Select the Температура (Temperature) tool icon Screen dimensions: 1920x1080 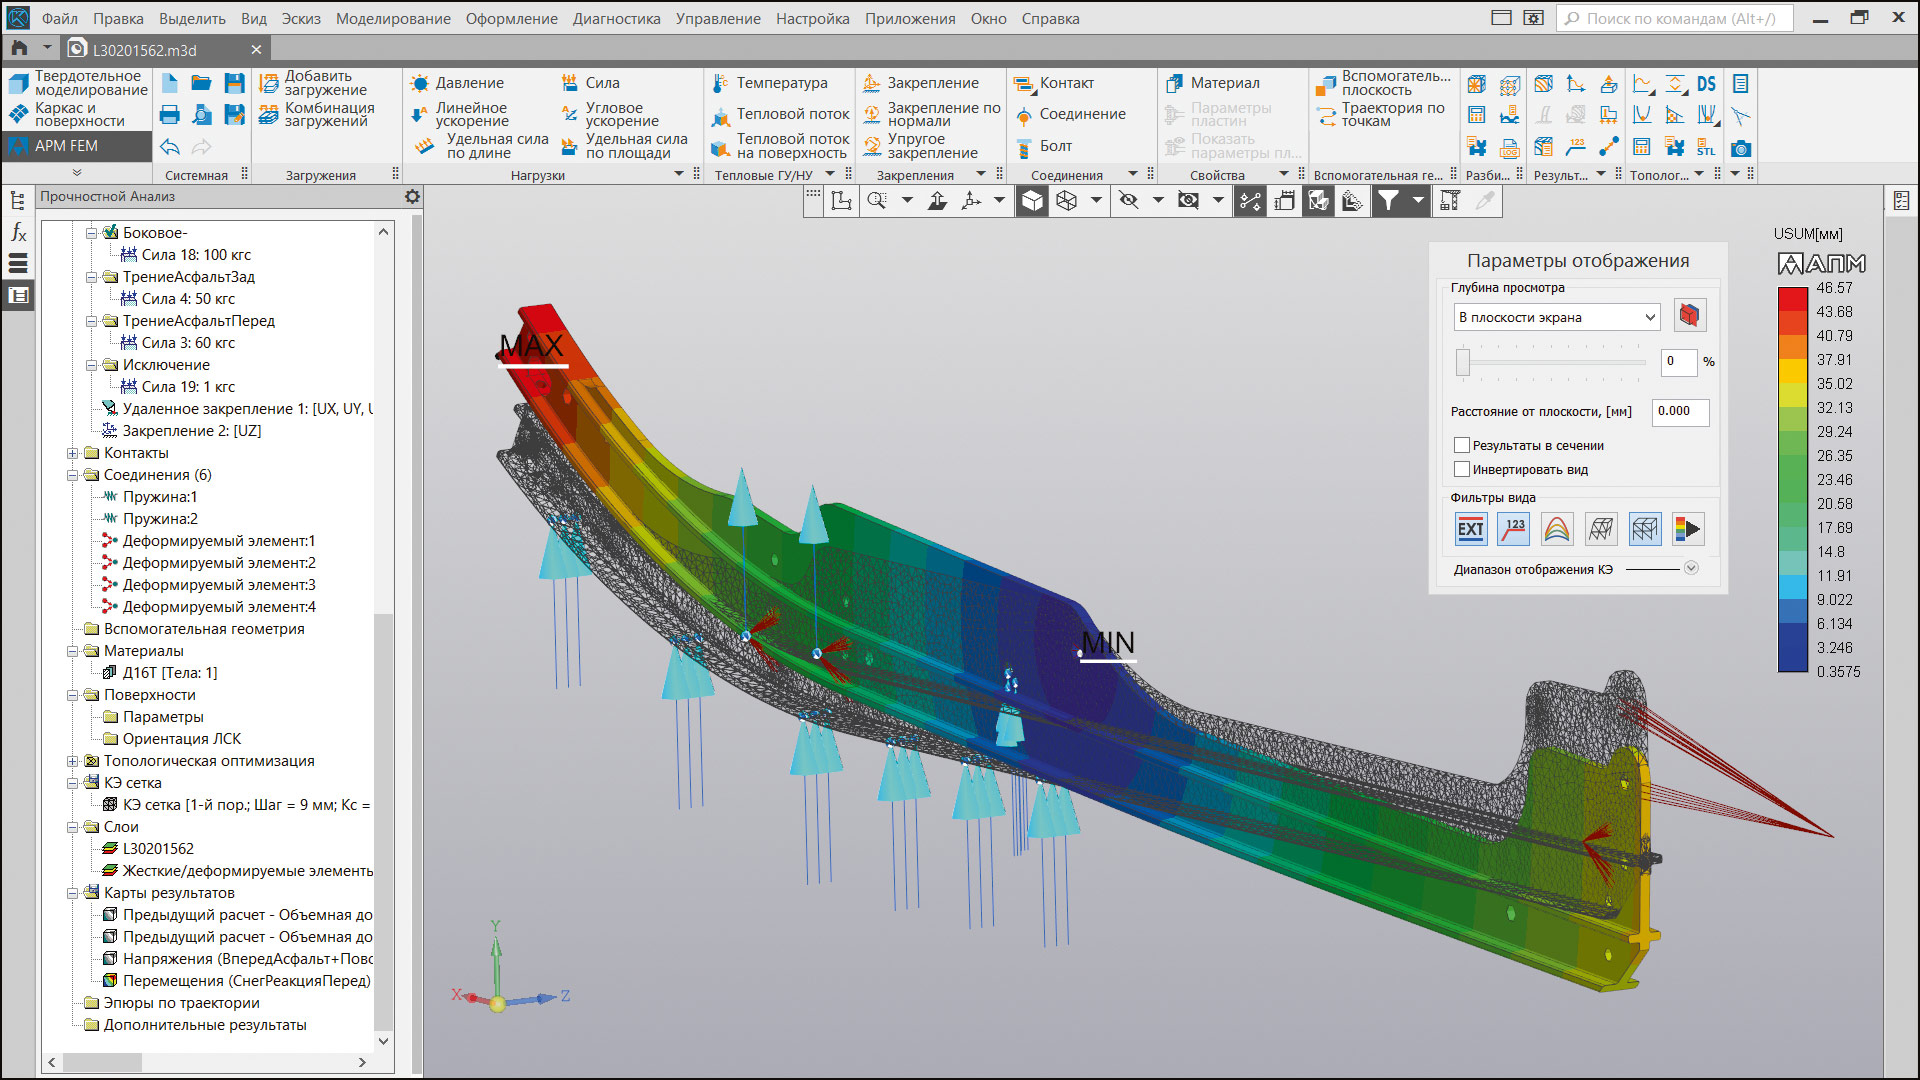click(721, 83)
